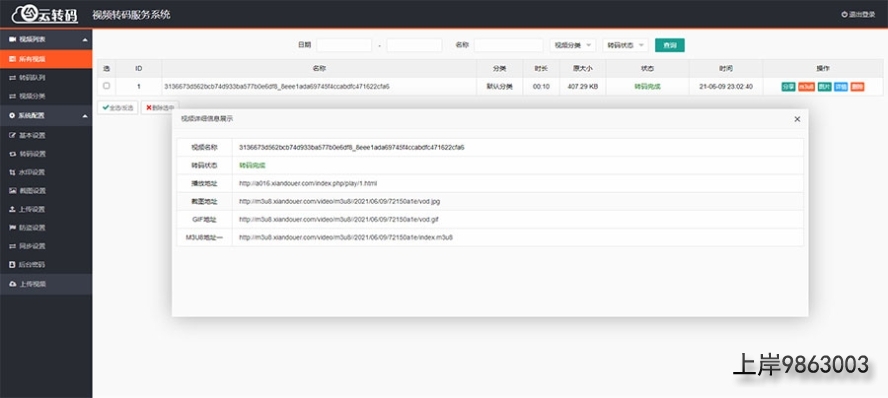
Task: Click the end date input field
Action: 415,45
